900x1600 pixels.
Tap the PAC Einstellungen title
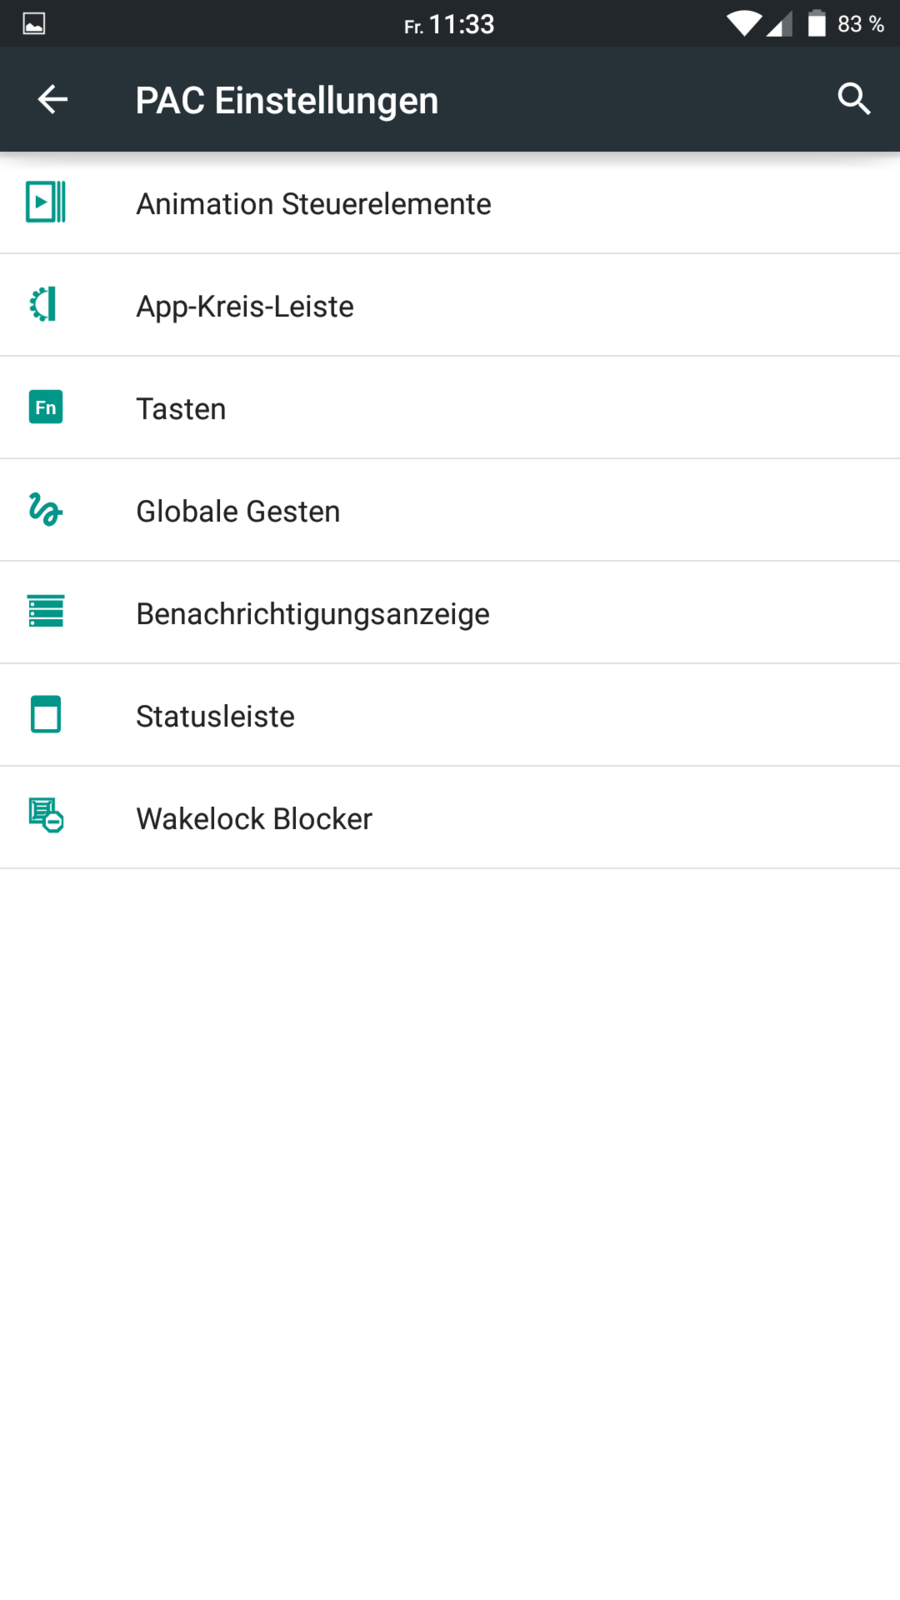point(287,100)
